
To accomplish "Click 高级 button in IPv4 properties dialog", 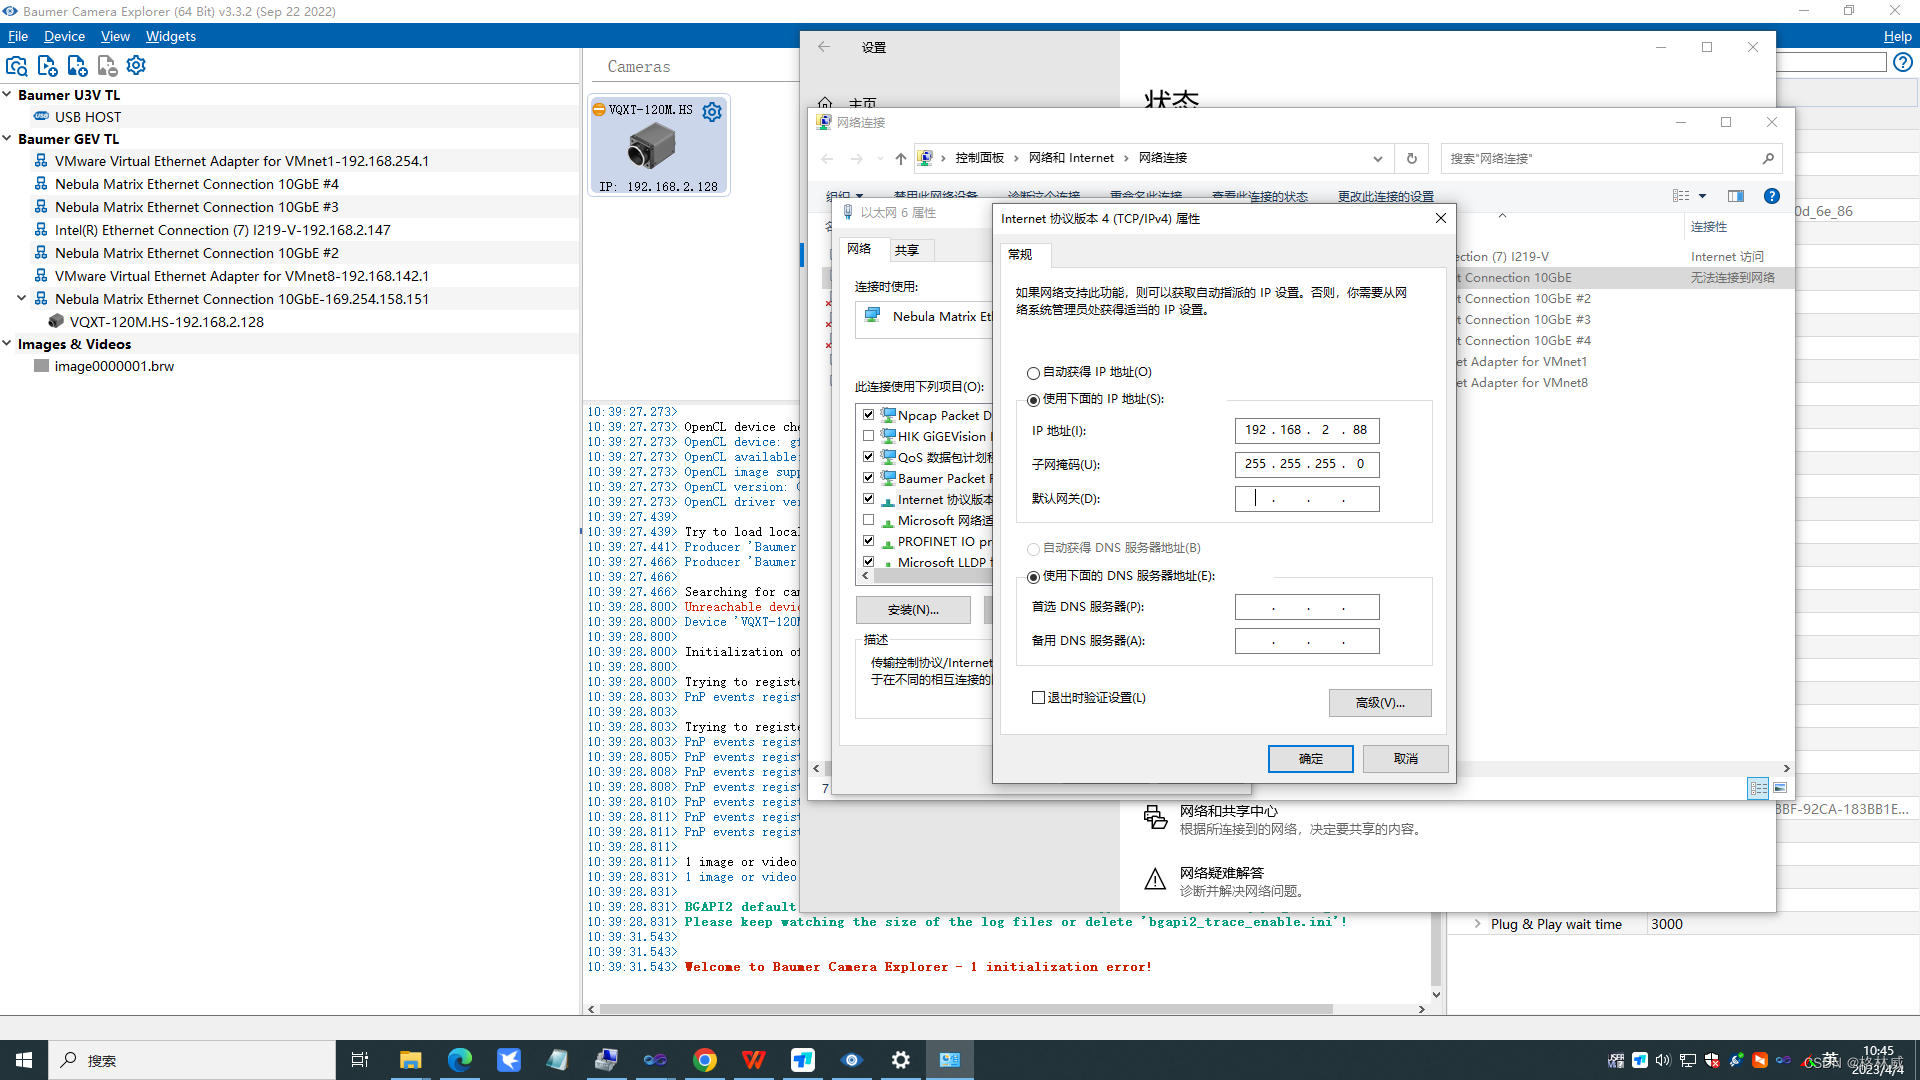I will tap(1379, 702).
